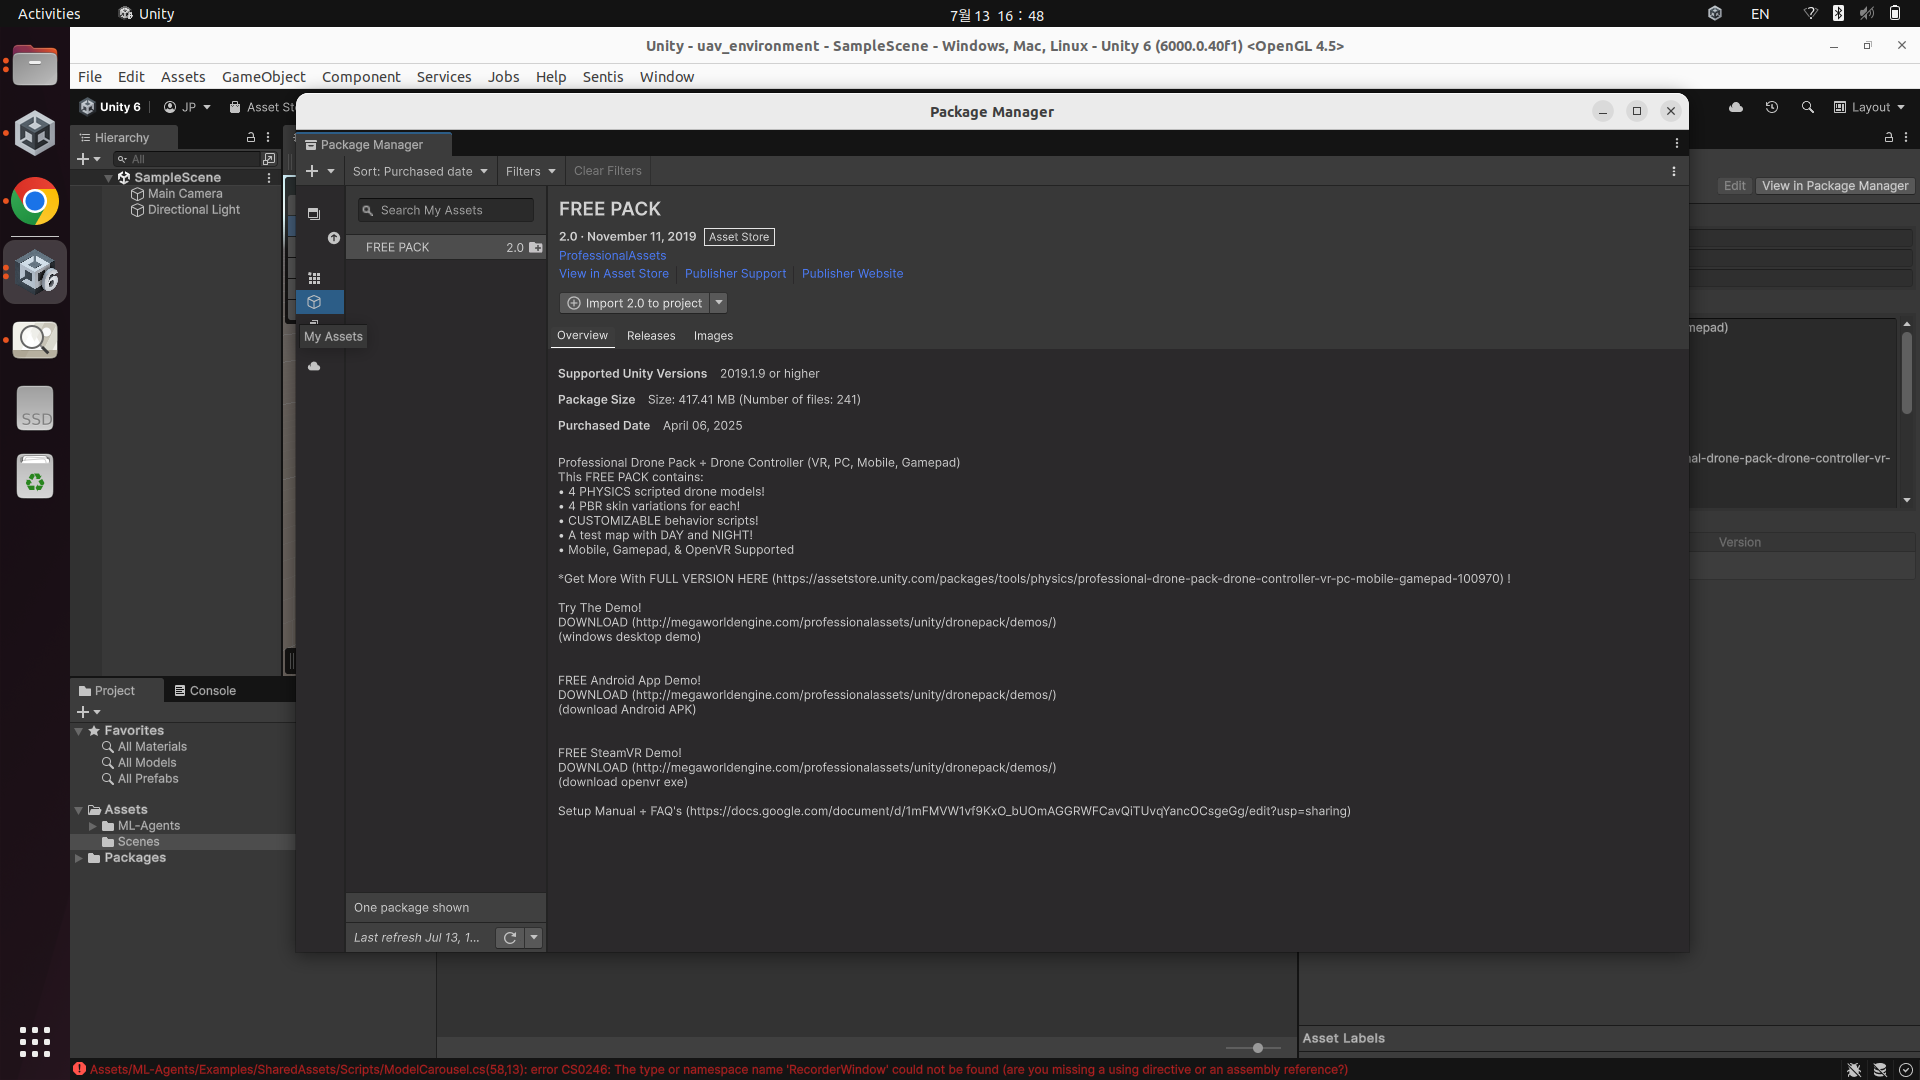
Task: Collapse the SampleScene hierarchy node
Action: [x=108, y=178]
